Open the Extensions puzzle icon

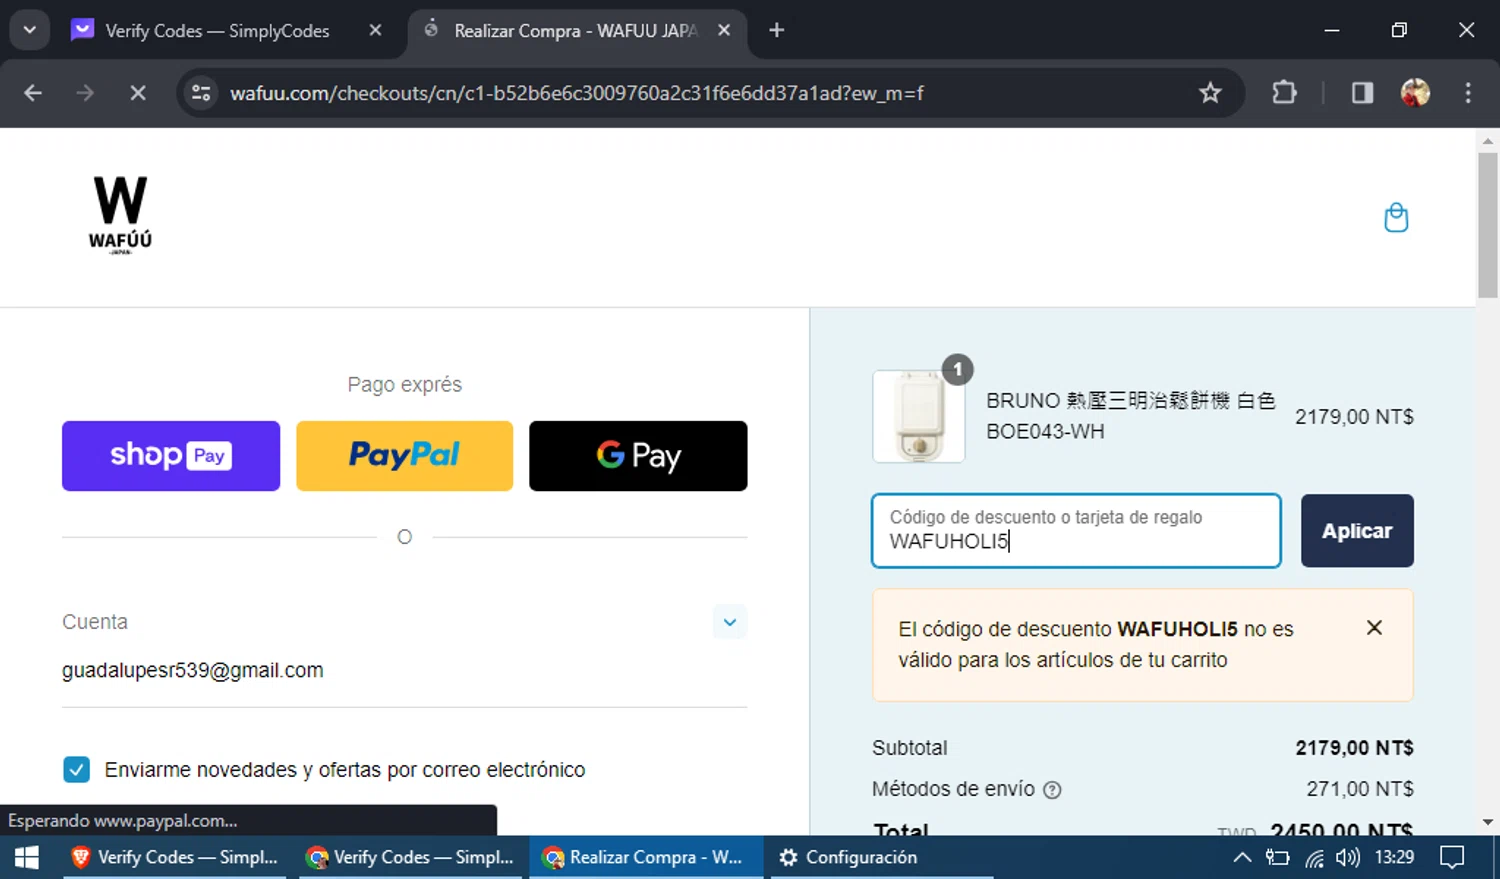coord(1284,93)
